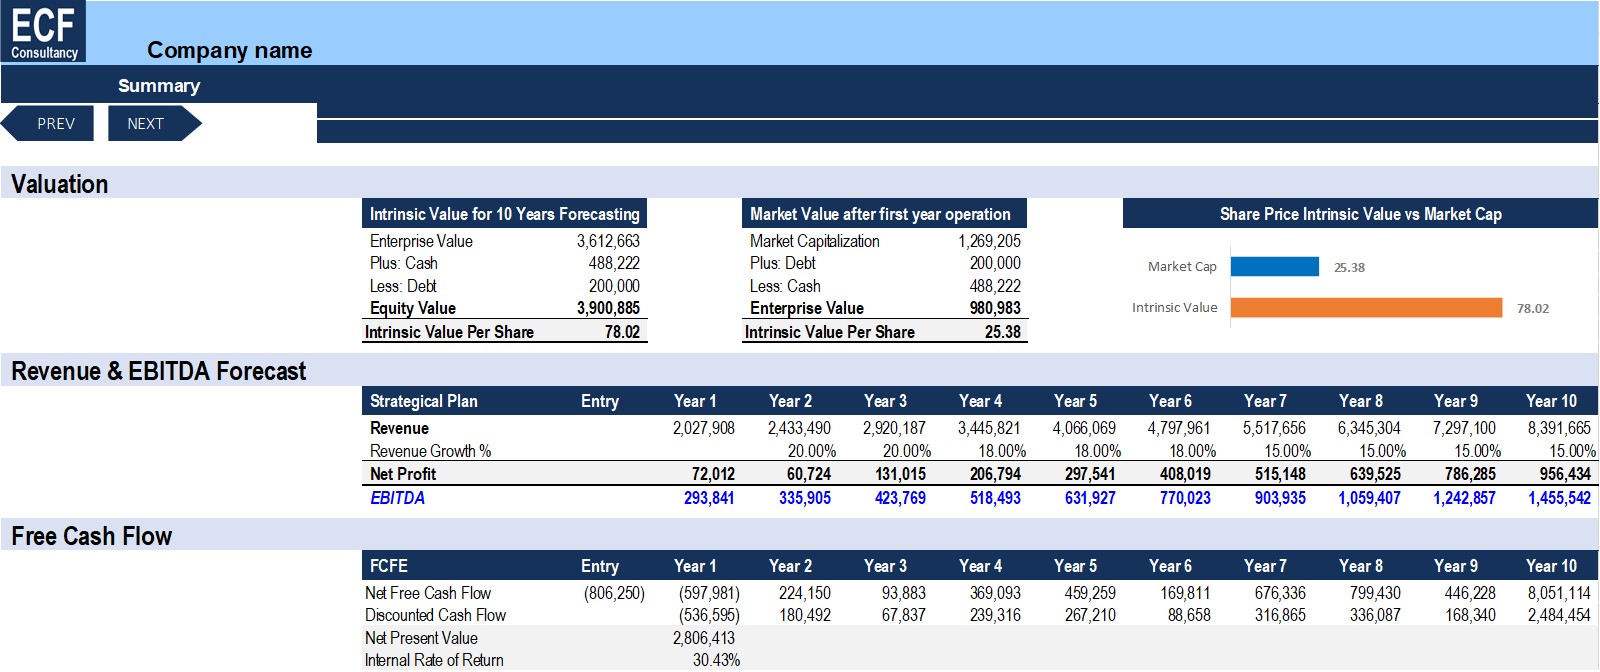Select Plus: Cash value 488,222 in Intrinsic table
This screenshot has width=1600, height=672.
click(614, 263)
